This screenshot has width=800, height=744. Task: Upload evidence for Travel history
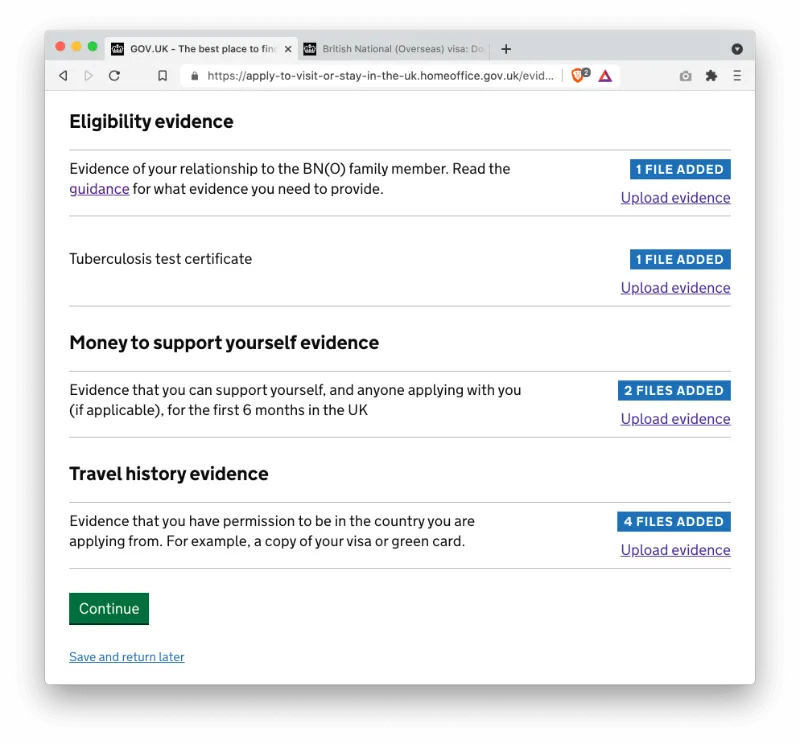point(676,550)
